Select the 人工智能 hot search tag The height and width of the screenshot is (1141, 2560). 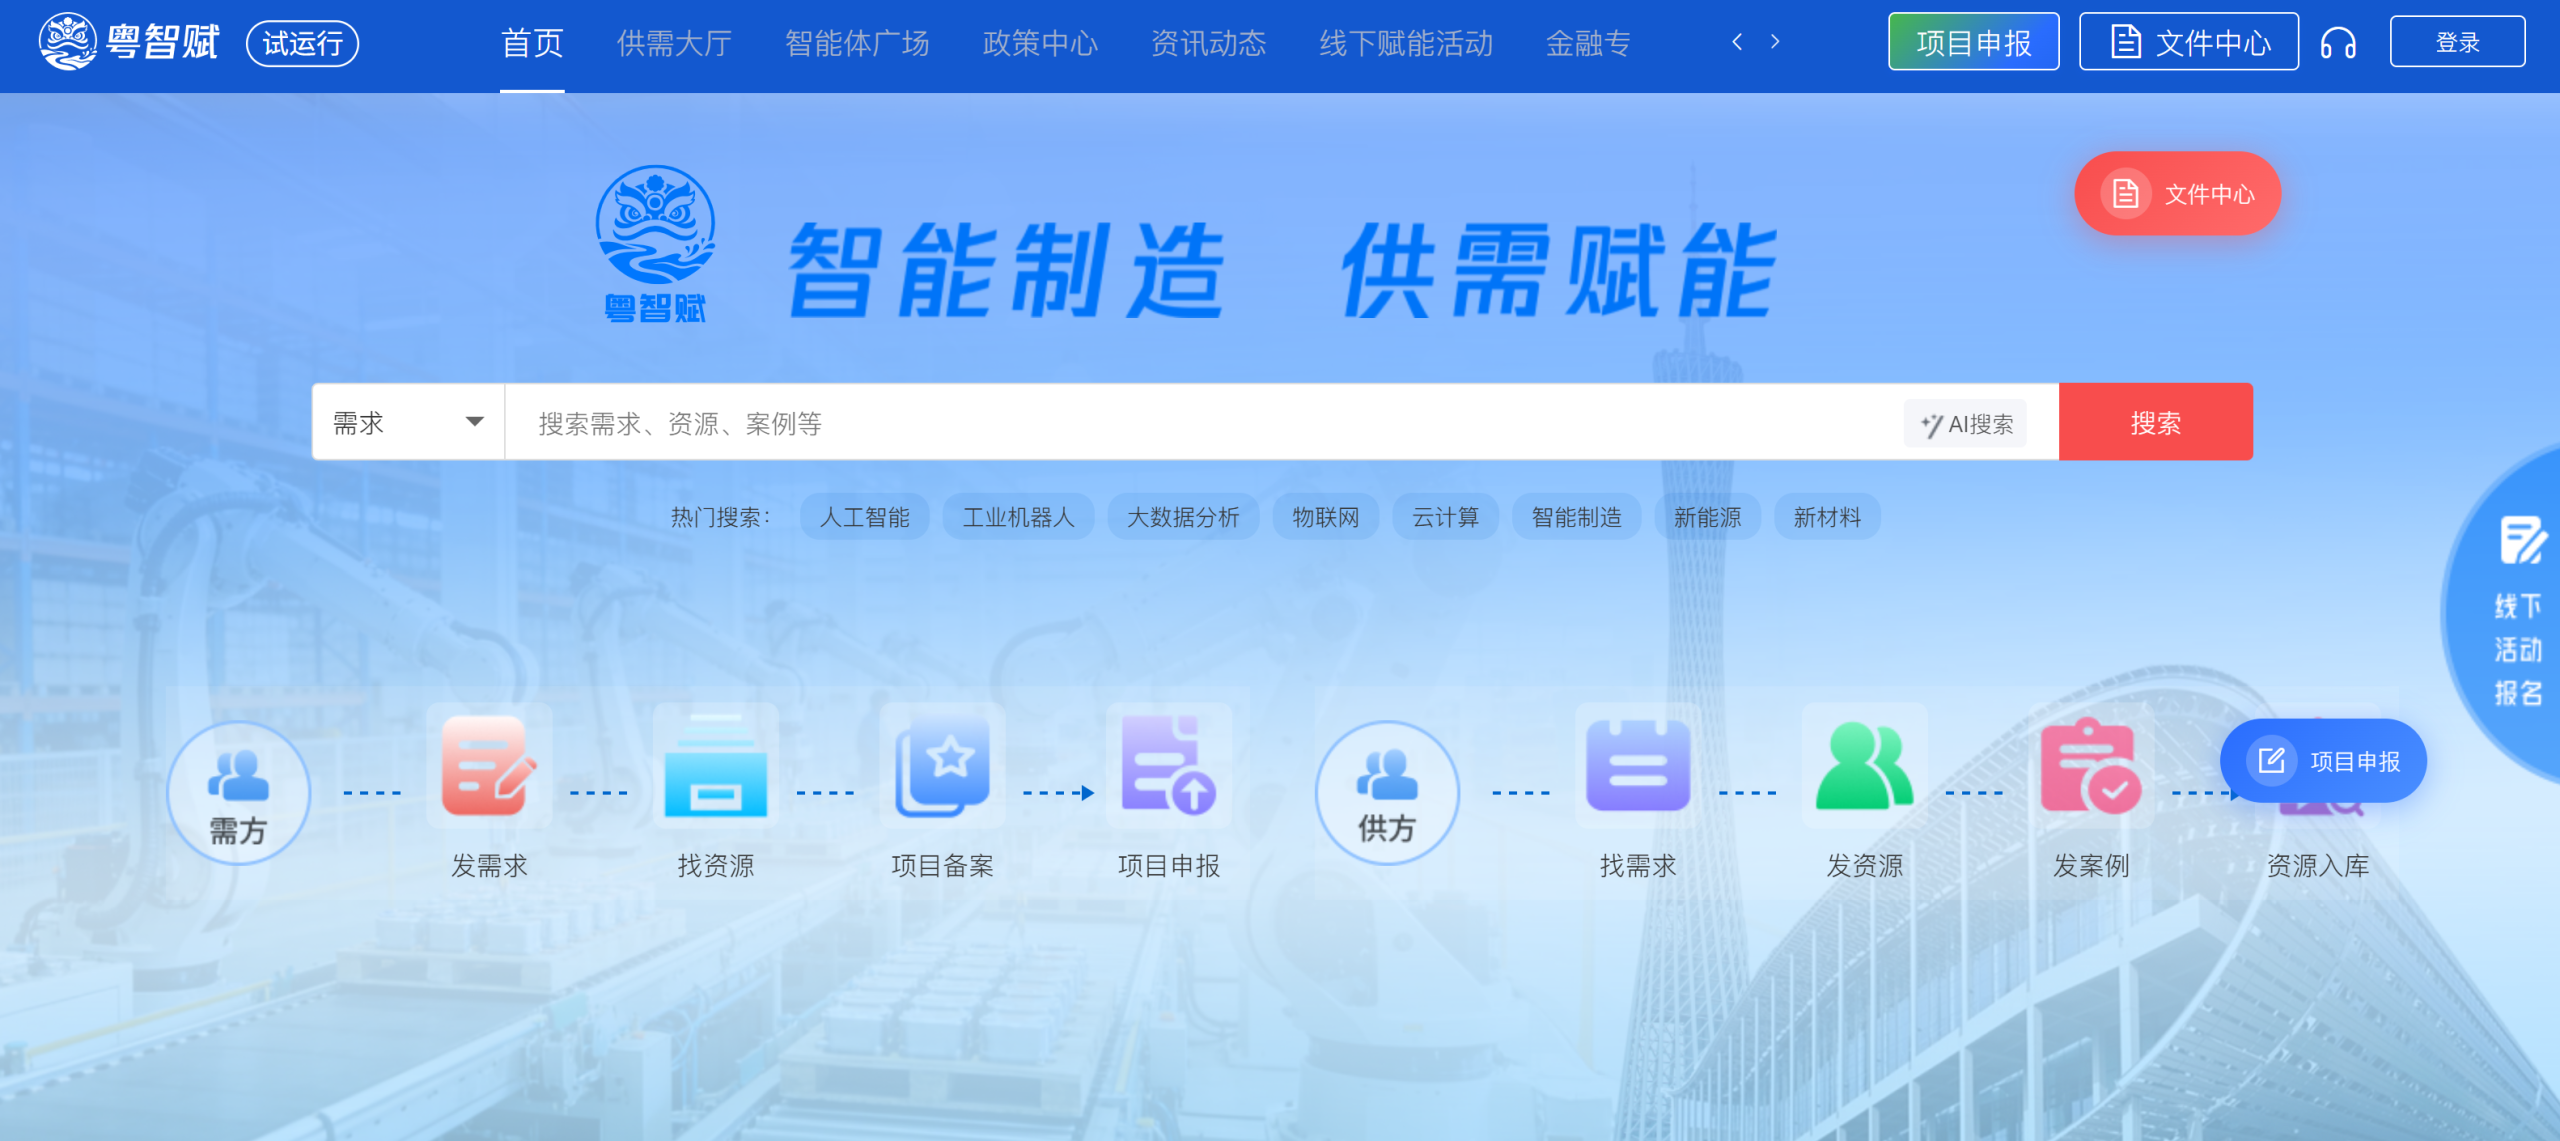(864, 517)
